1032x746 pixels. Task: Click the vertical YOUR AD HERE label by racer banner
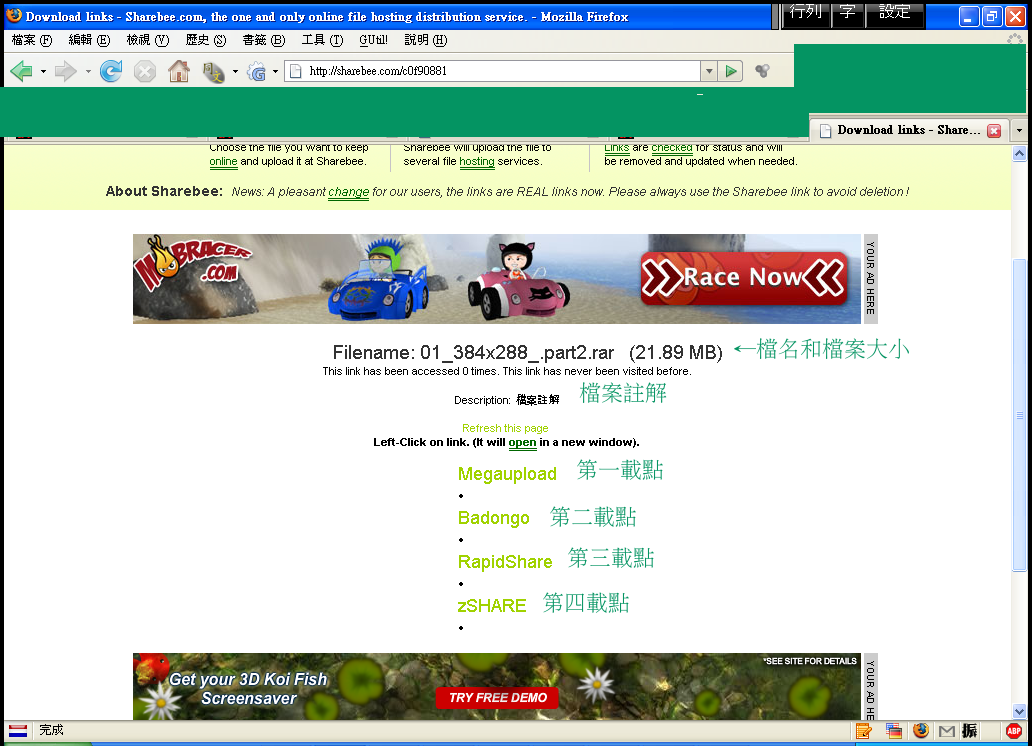[x=870, y=278]
